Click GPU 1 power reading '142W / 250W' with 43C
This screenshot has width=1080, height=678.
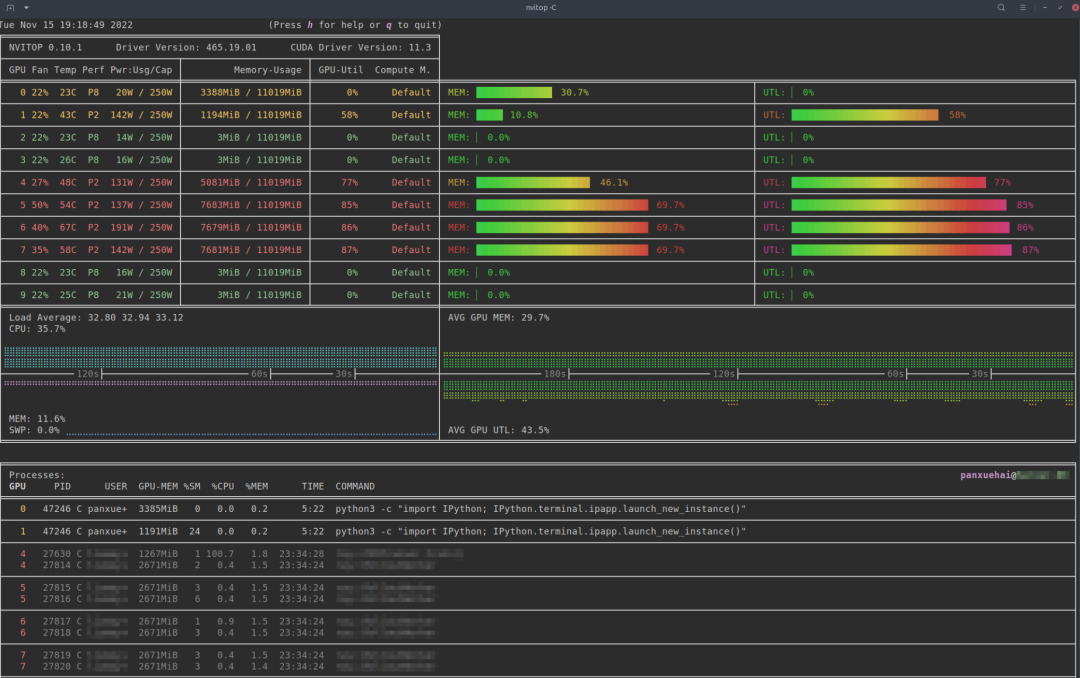coord(141,115)
